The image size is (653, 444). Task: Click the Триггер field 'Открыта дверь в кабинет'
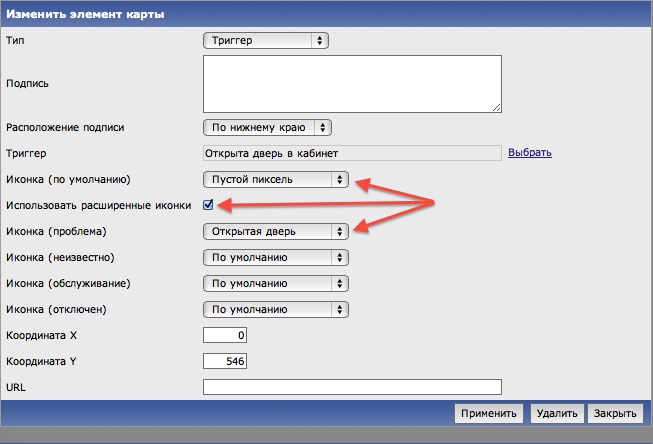pyautogui.click(x=351, y=153)
